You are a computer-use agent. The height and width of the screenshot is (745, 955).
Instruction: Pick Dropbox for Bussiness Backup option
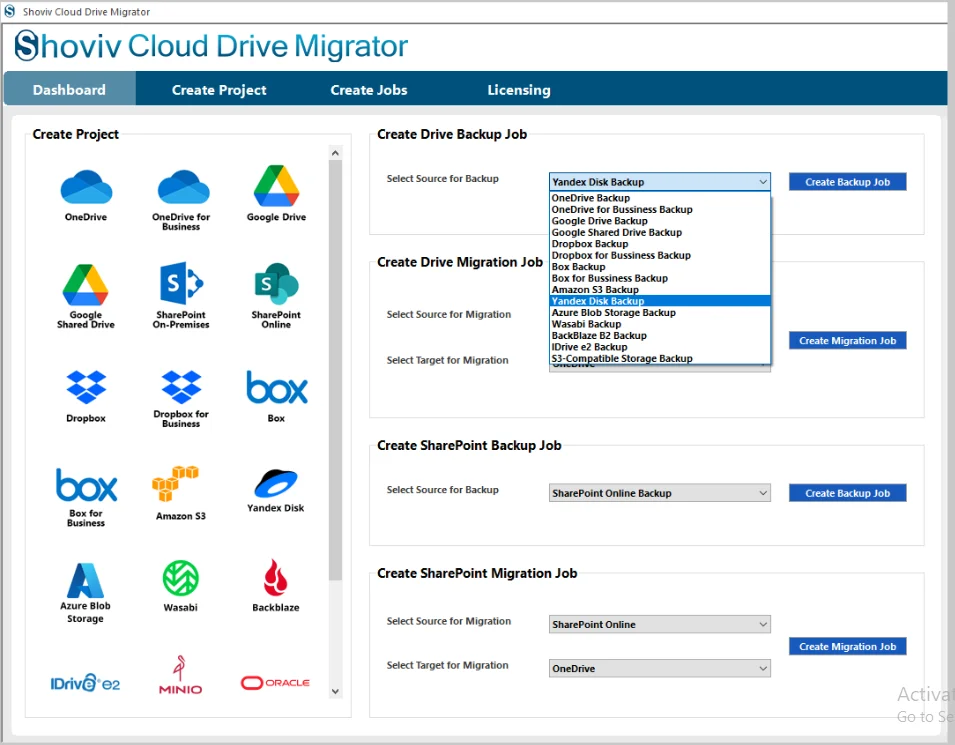click(660, 255)
